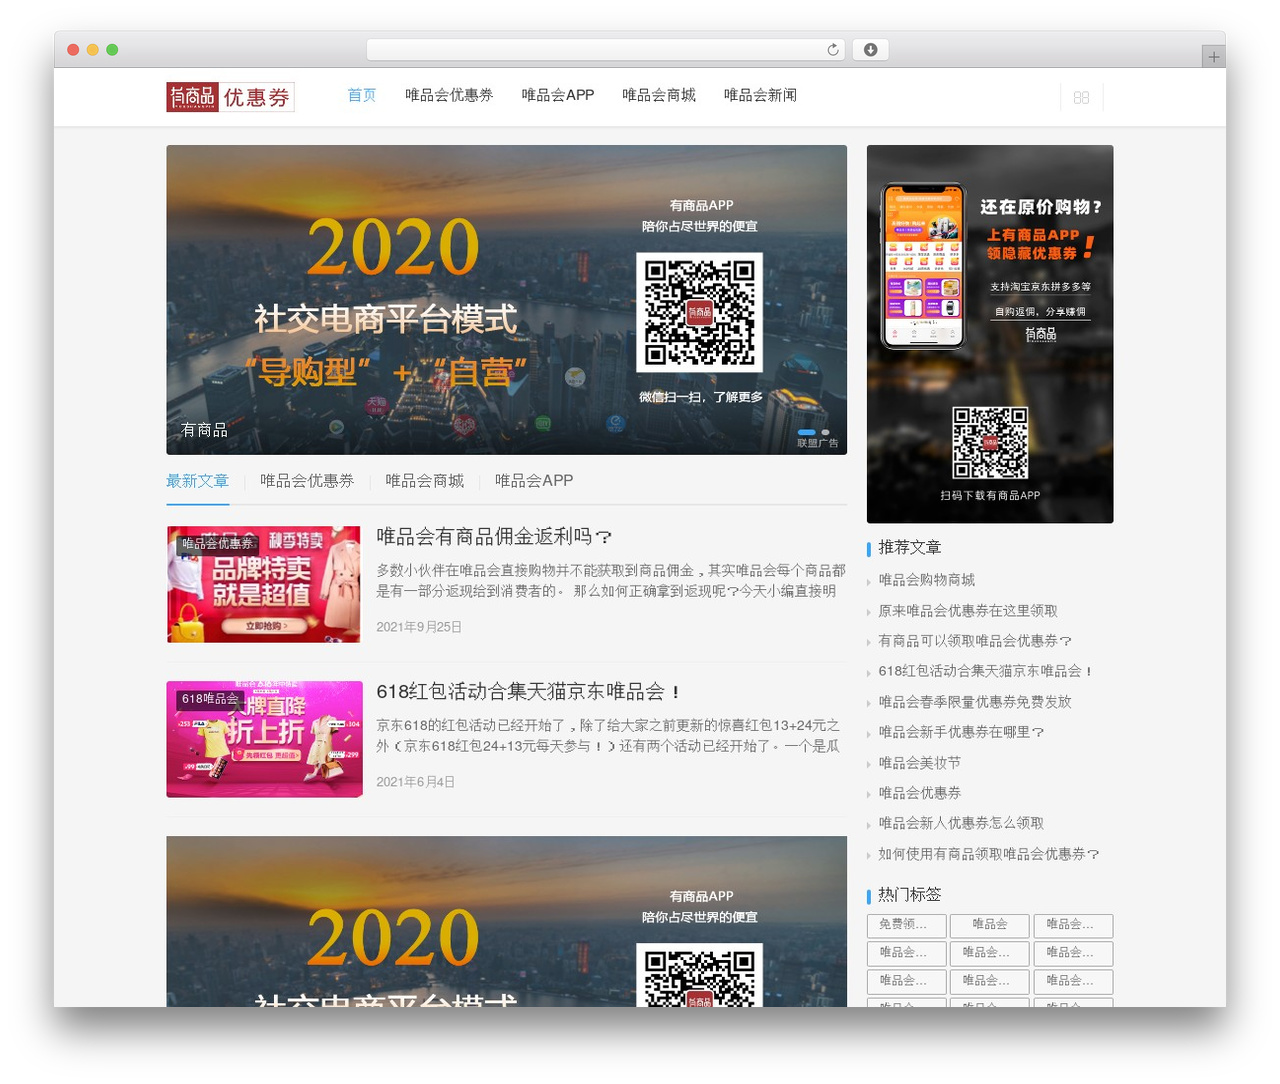Go to 唯品会APP in top navigation
This screenshot has width=1280, height=1084.
558,95
